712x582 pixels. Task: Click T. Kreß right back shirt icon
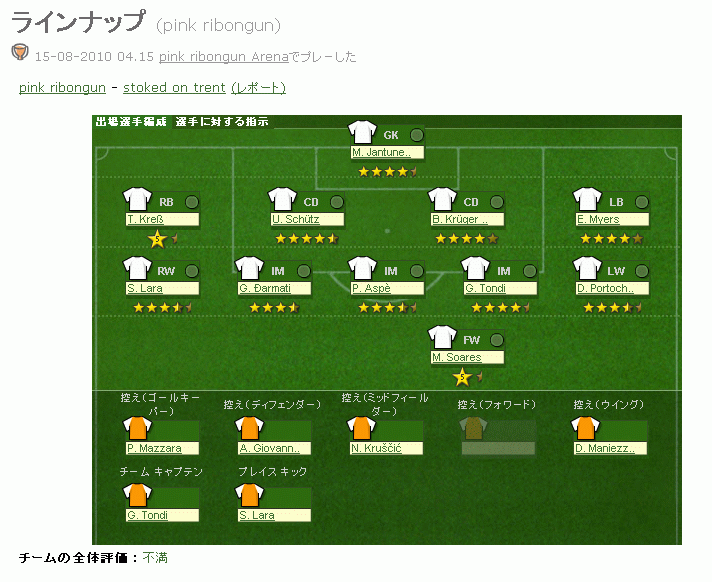click(x=137, y=201)
